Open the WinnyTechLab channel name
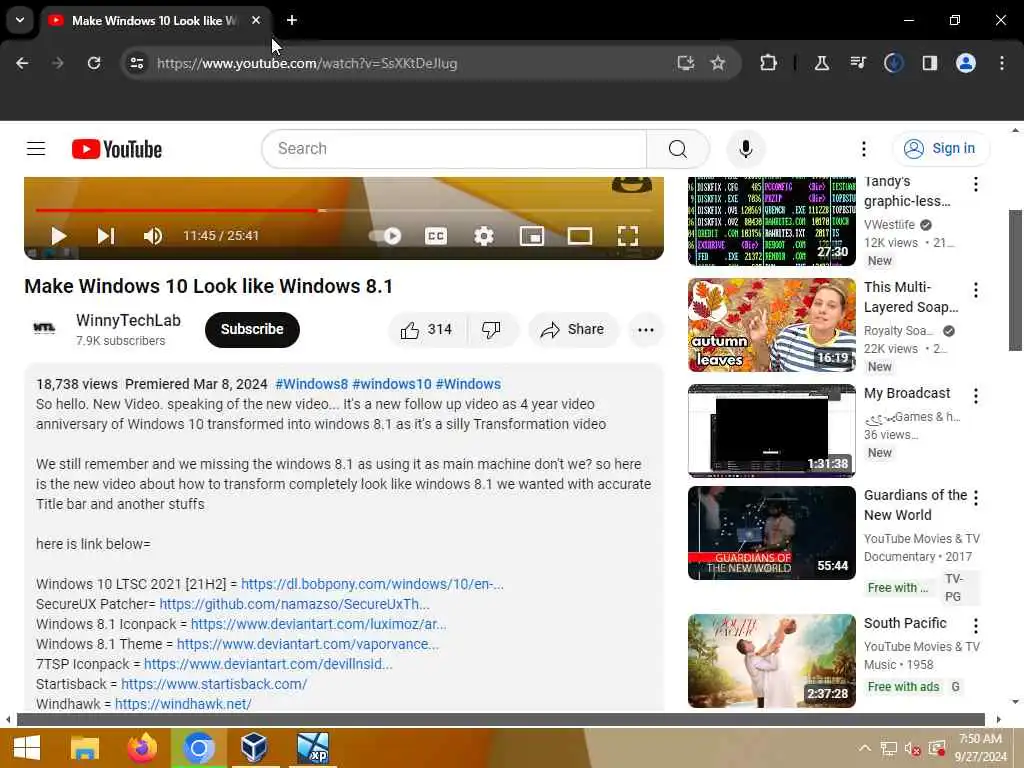The image size is (1024, 768). (x=128, y=321)
